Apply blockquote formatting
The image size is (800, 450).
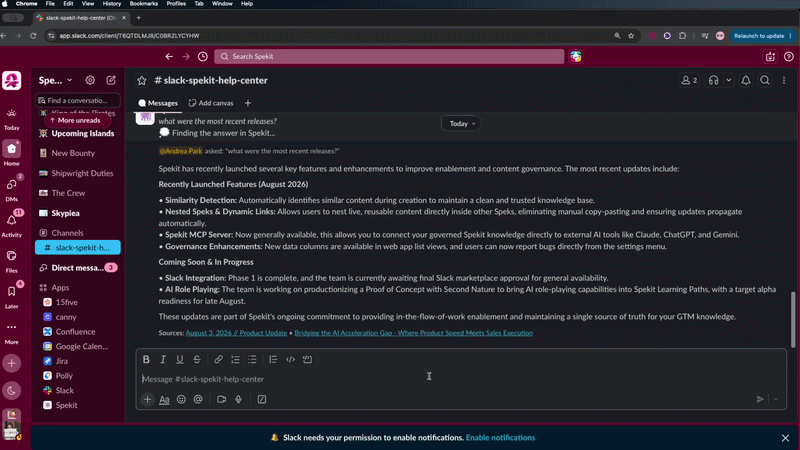click(x=273, y=359)
